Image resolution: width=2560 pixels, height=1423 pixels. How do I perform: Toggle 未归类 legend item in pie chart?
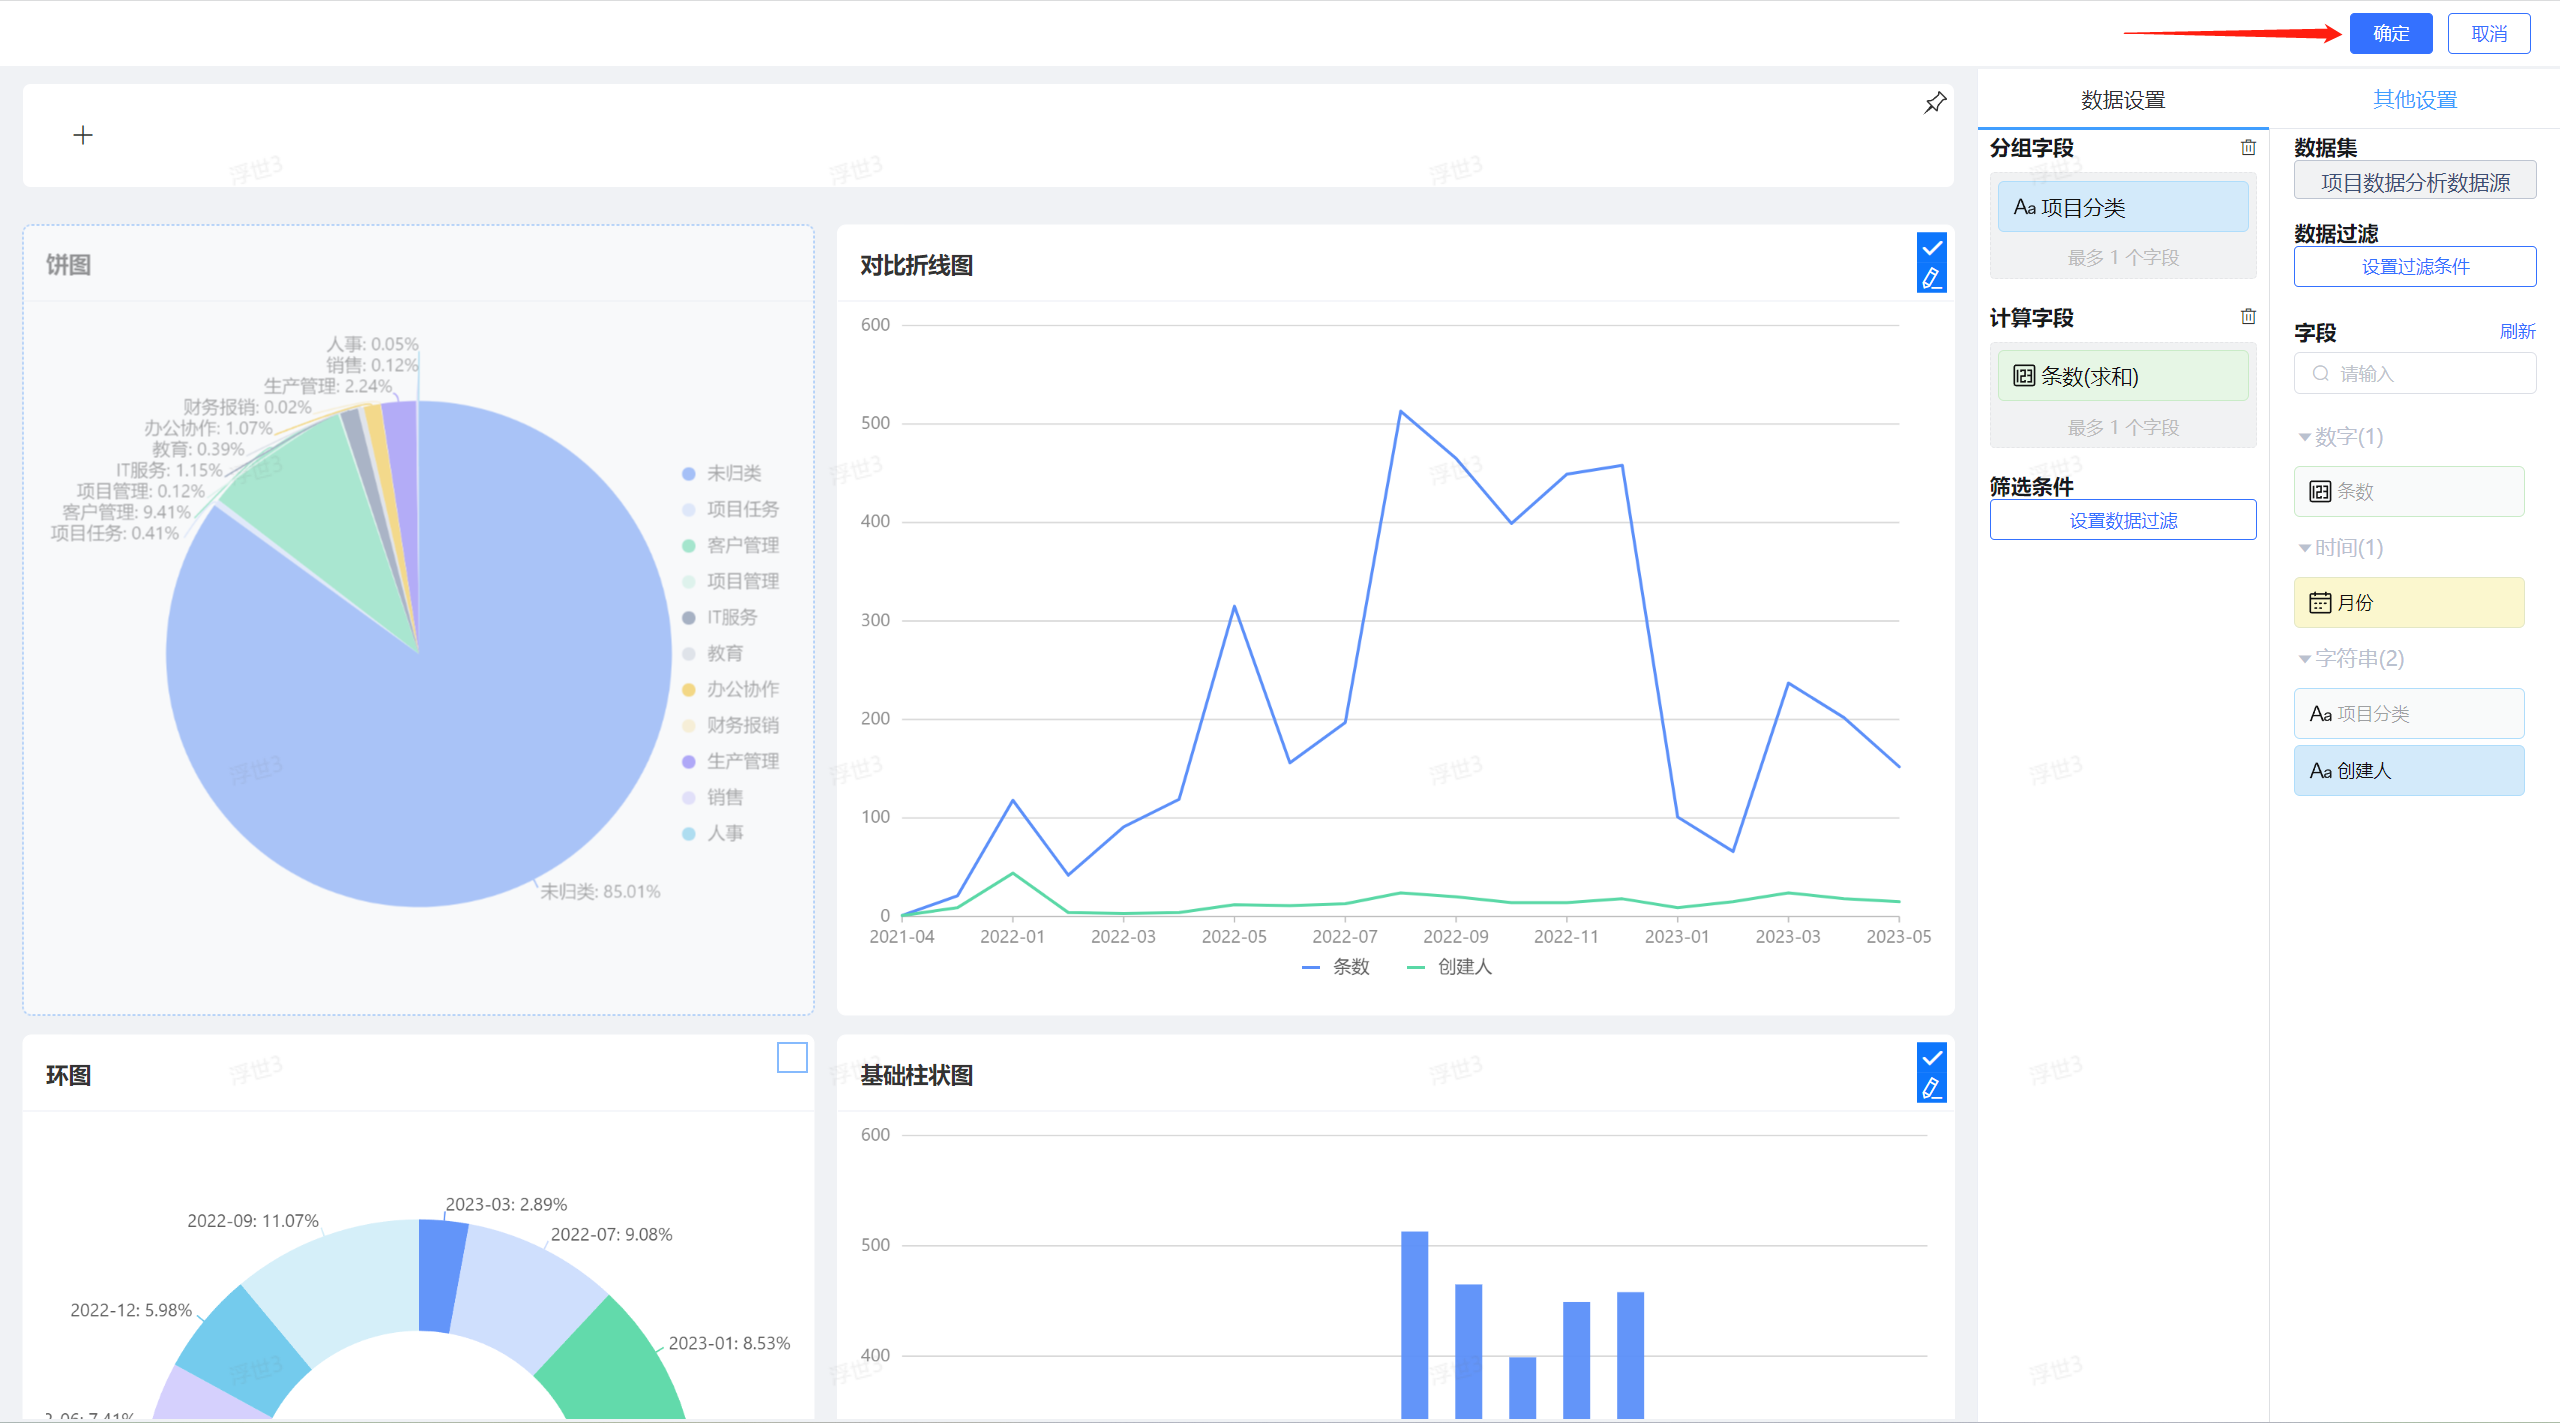click(x=722, y=473)
